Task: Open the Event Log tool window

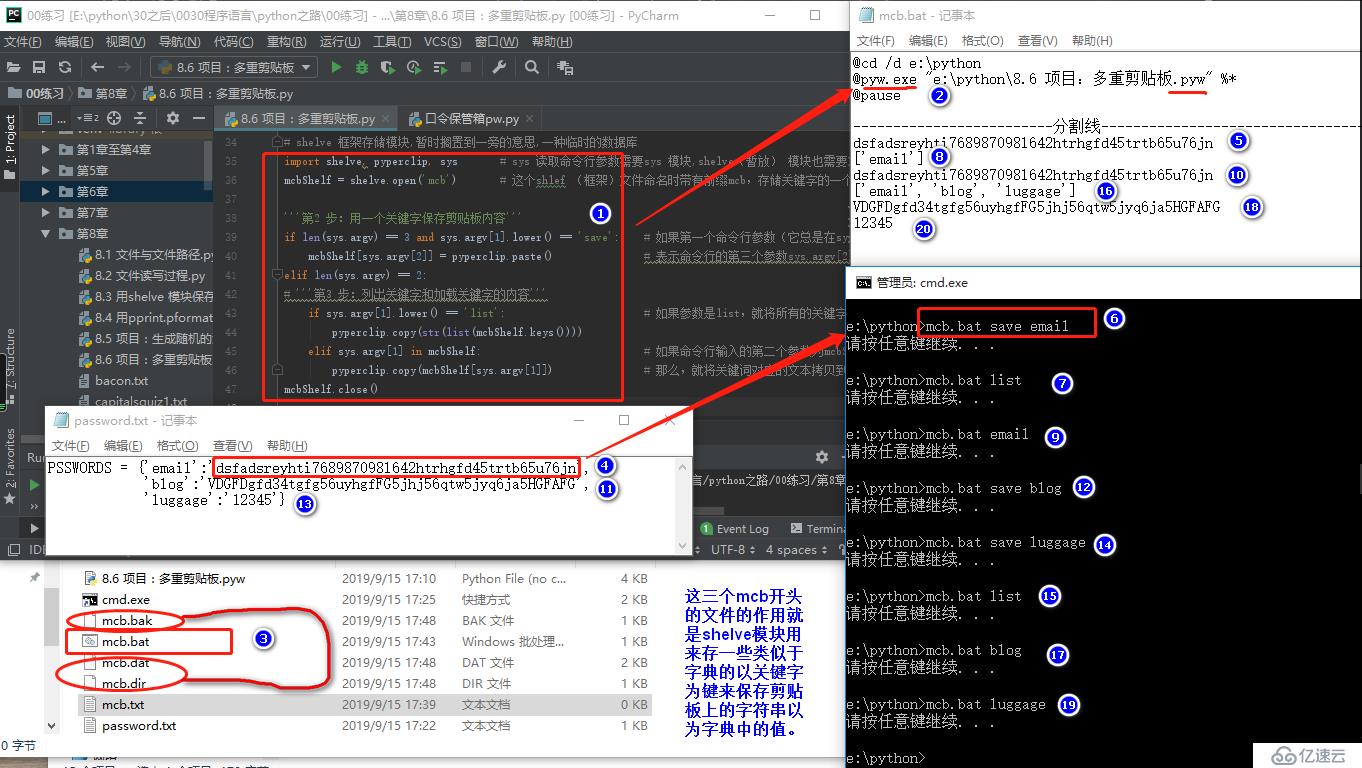Action: 735,529
